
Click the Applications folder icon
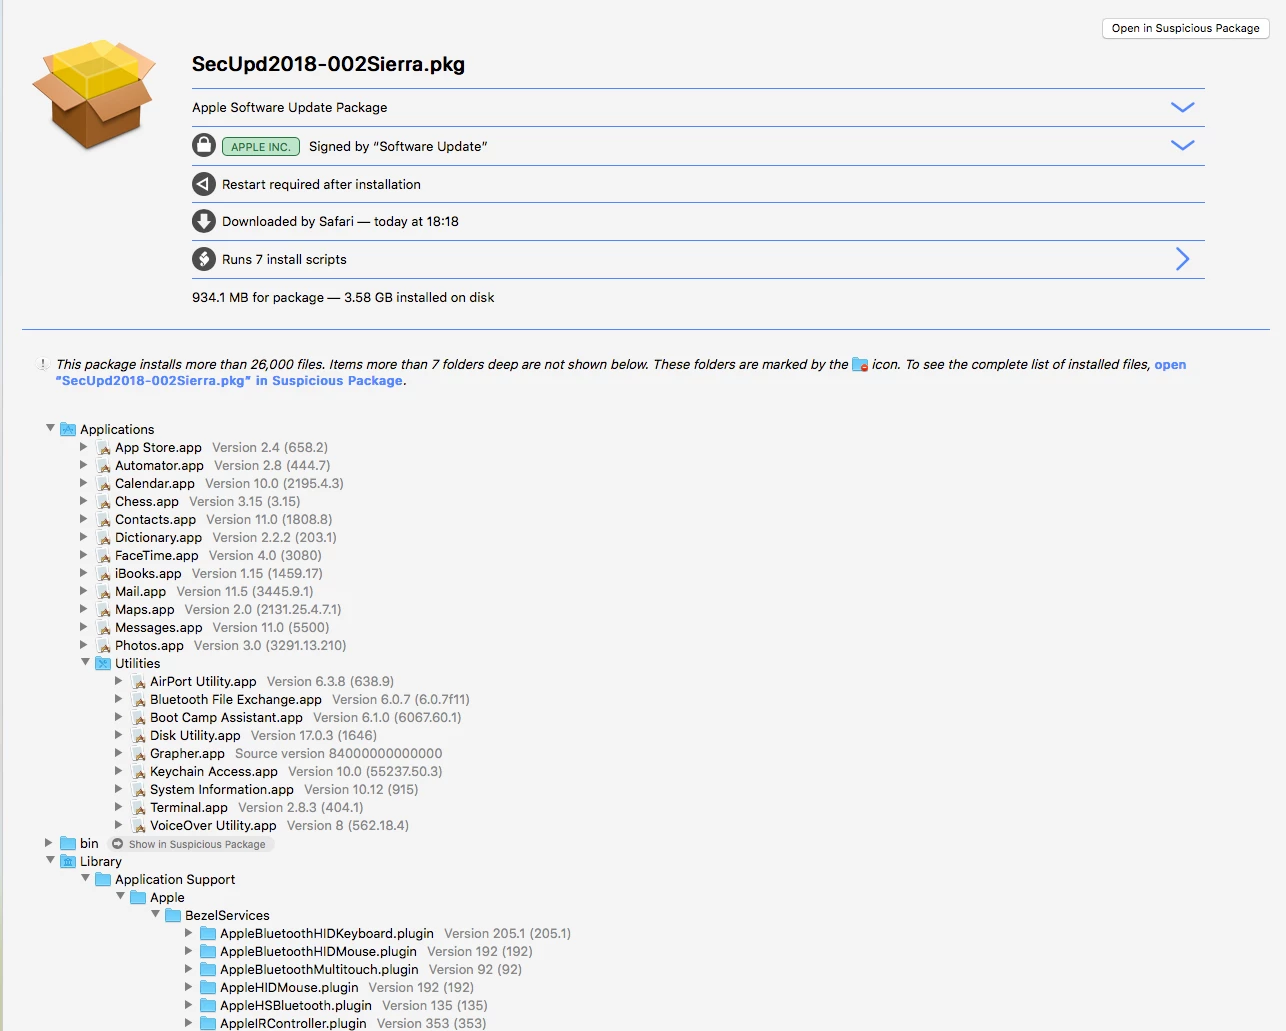(68, 429)
